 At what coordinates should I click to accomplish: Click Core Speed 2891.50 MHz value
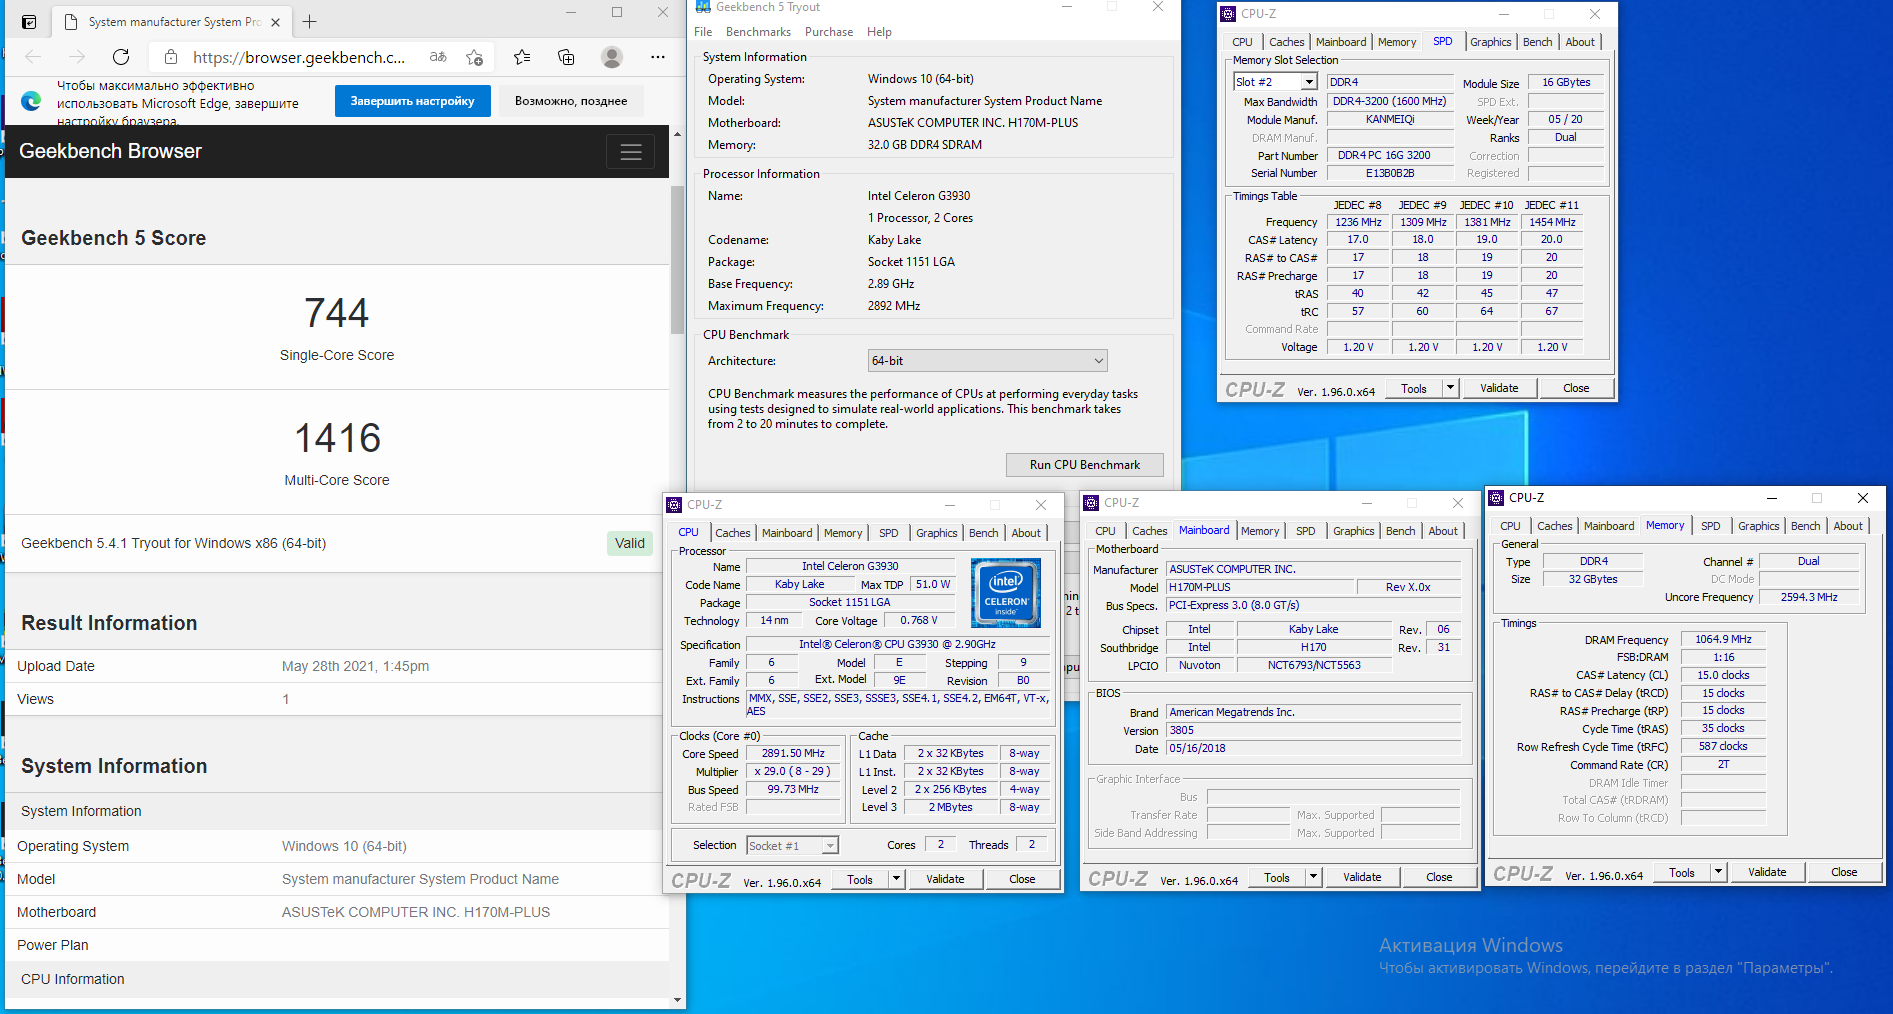(x=793, y=753)
